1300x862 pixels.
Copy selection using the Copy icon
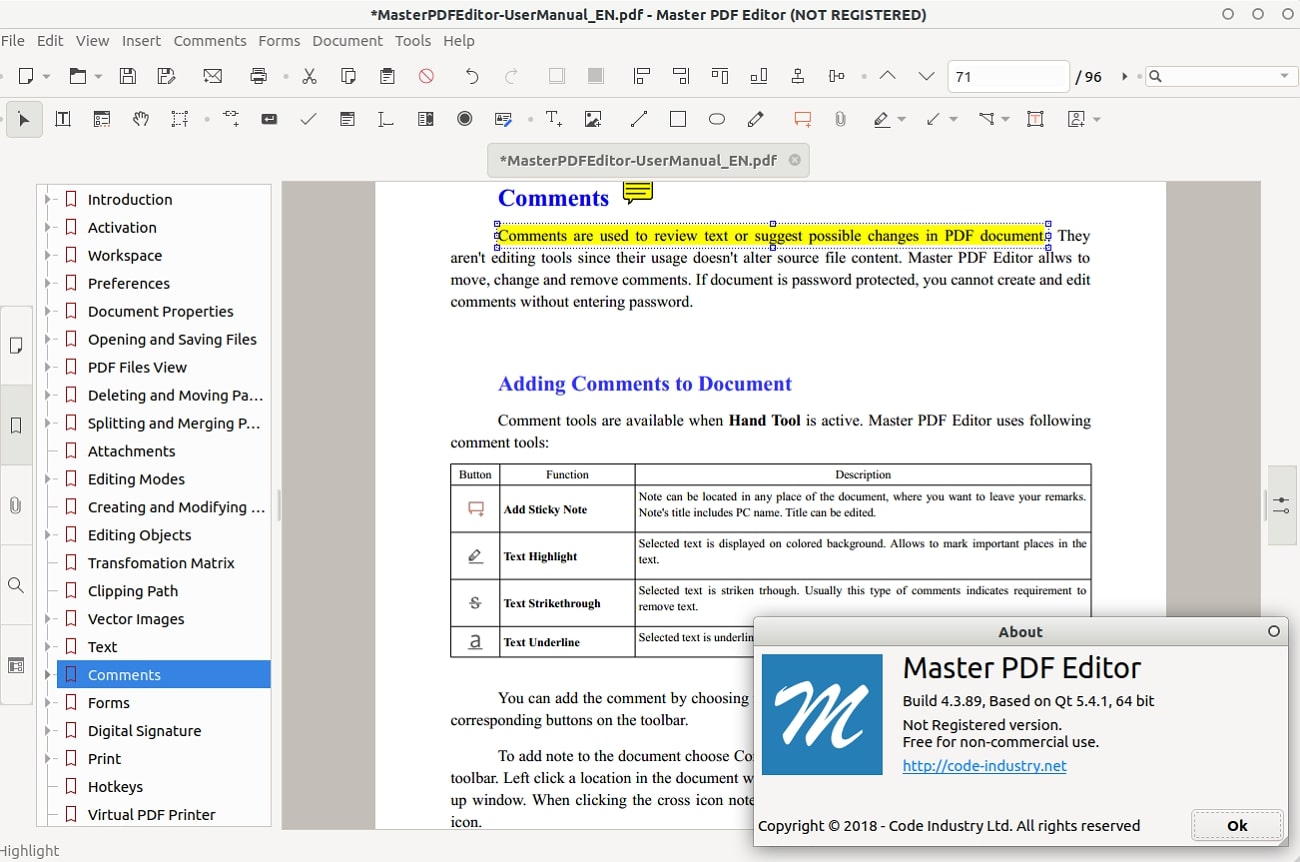tap(348, 76)
